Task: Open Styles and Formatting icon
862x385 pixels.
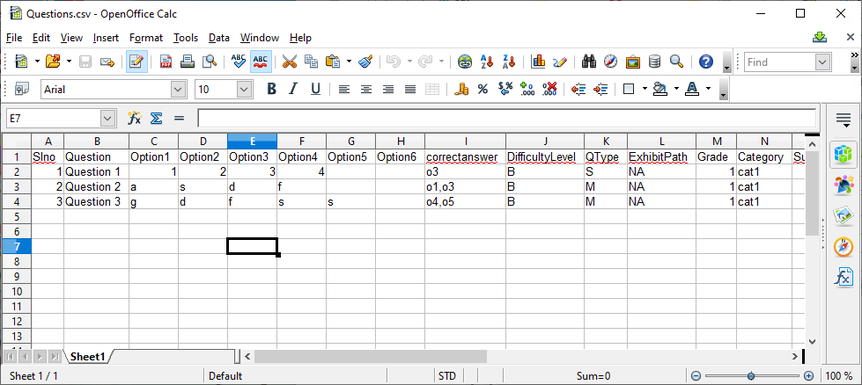Action: 21,89
